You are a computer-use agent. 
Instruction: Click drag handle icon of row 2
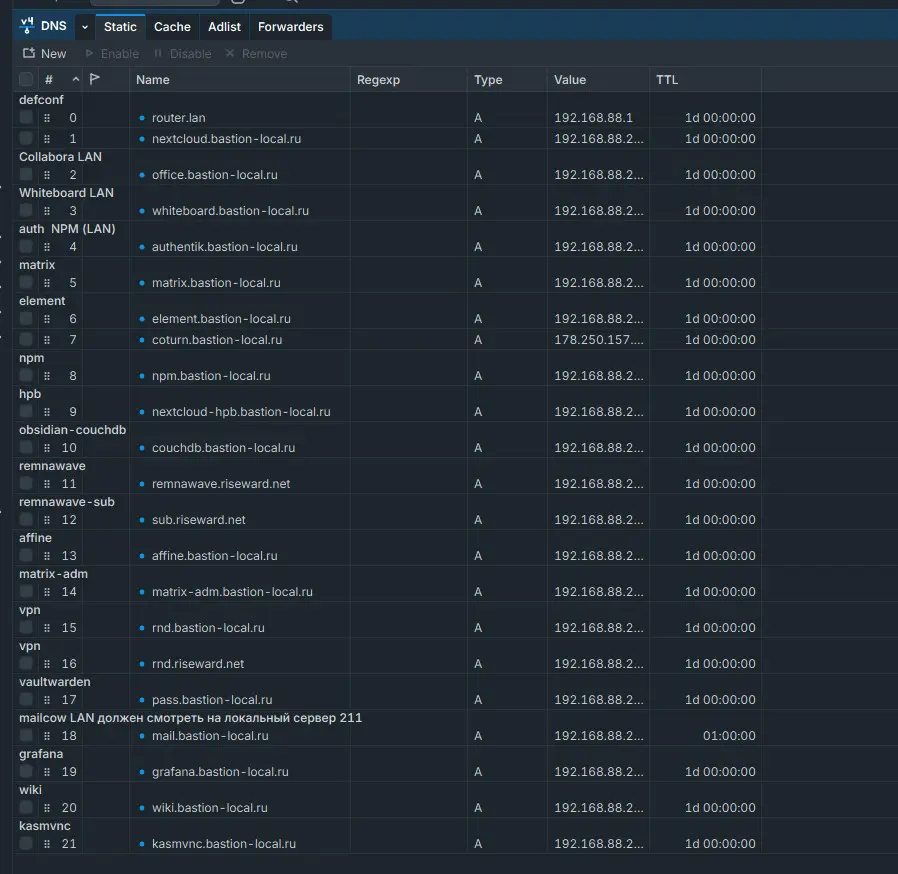(x=47, y=175)
